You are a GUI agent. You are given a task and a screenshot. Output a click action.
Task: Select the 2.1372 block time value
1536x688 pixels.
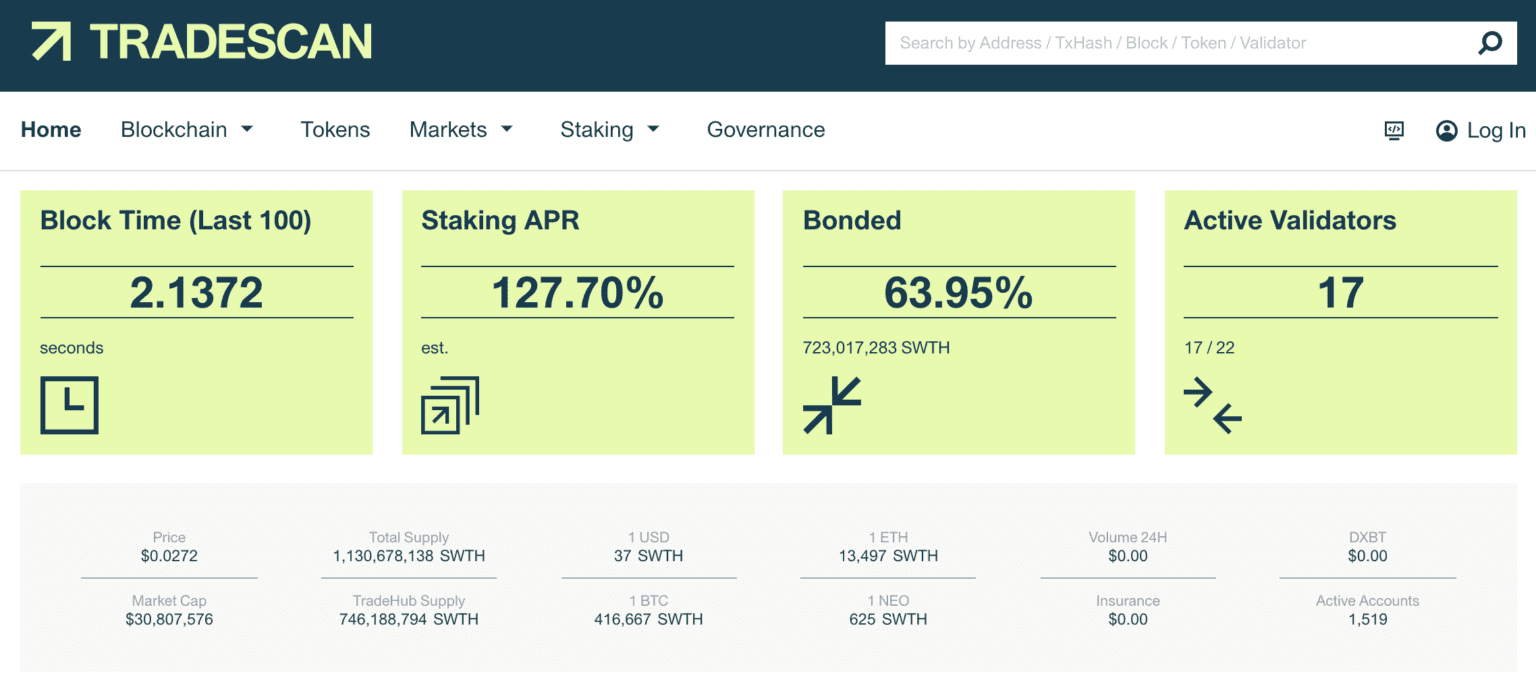pos(197,292)
